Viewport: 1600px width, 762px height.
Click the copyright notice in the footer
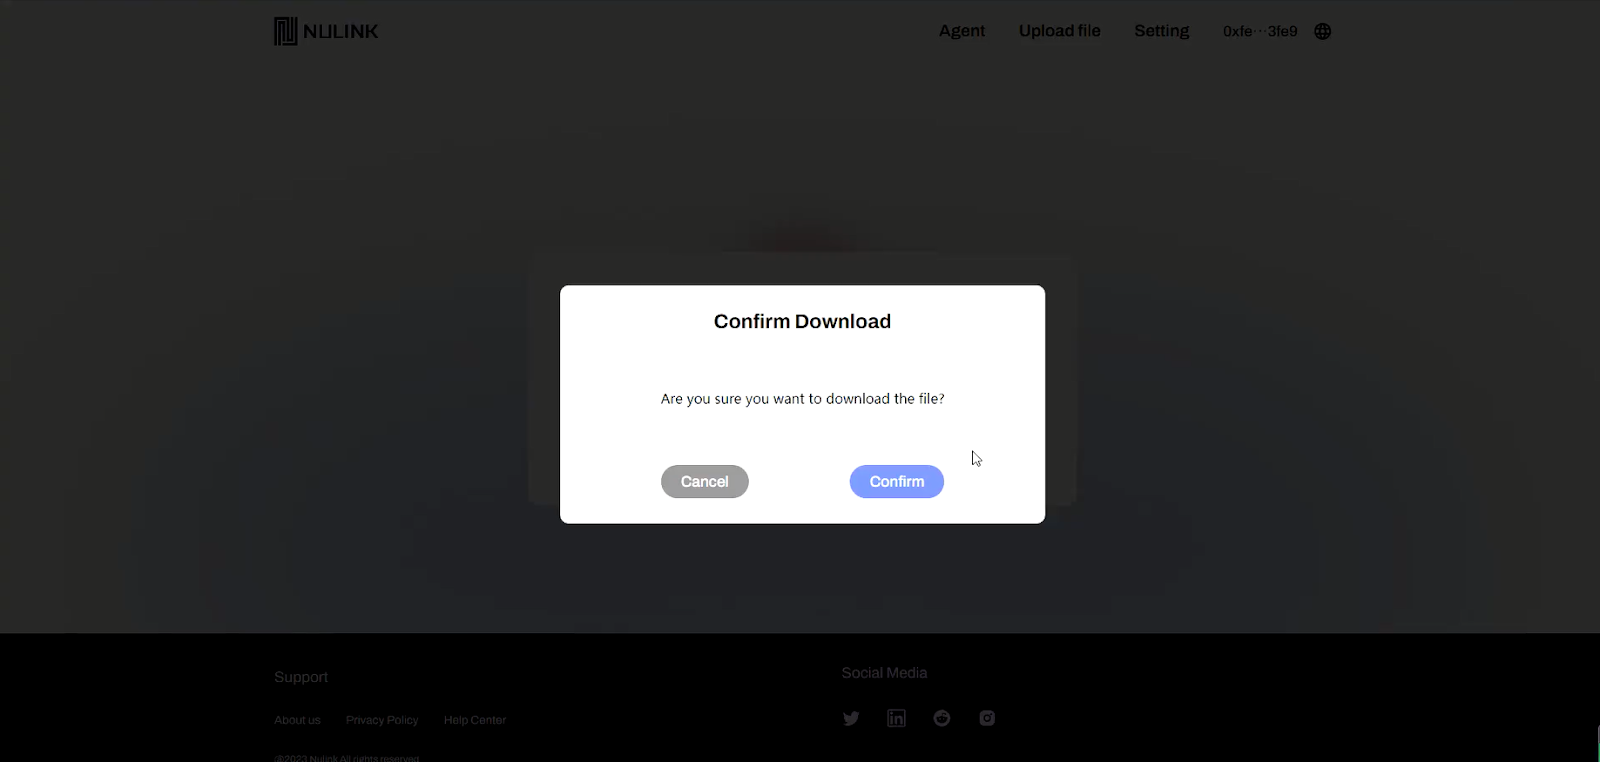click(x=347, y=758)
